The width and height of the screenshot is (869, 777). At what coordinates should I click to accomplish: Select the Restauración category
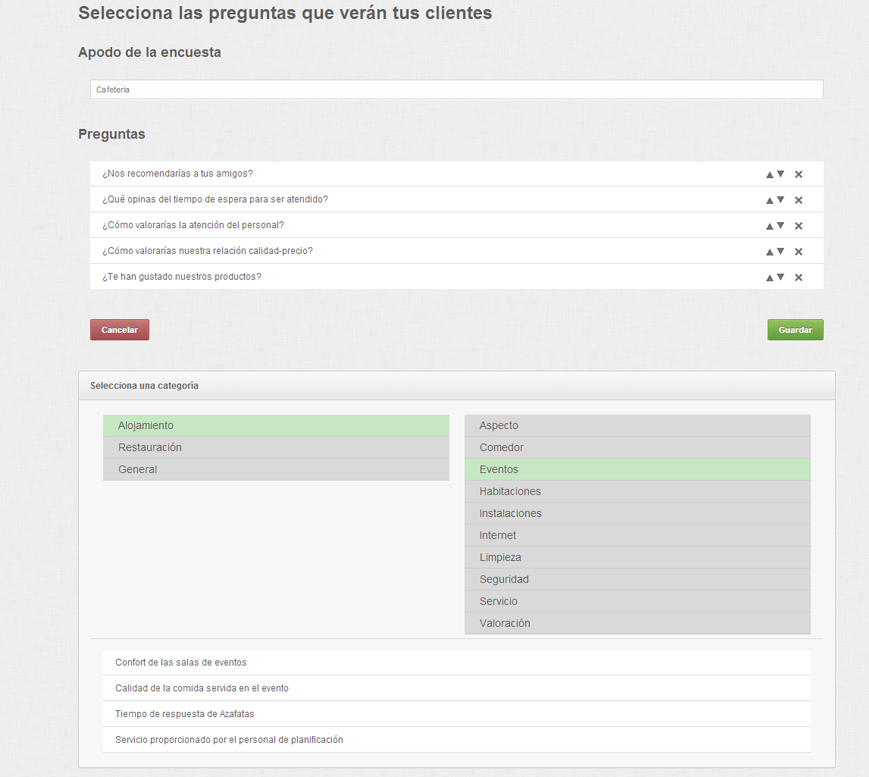[x=276, y=447]
